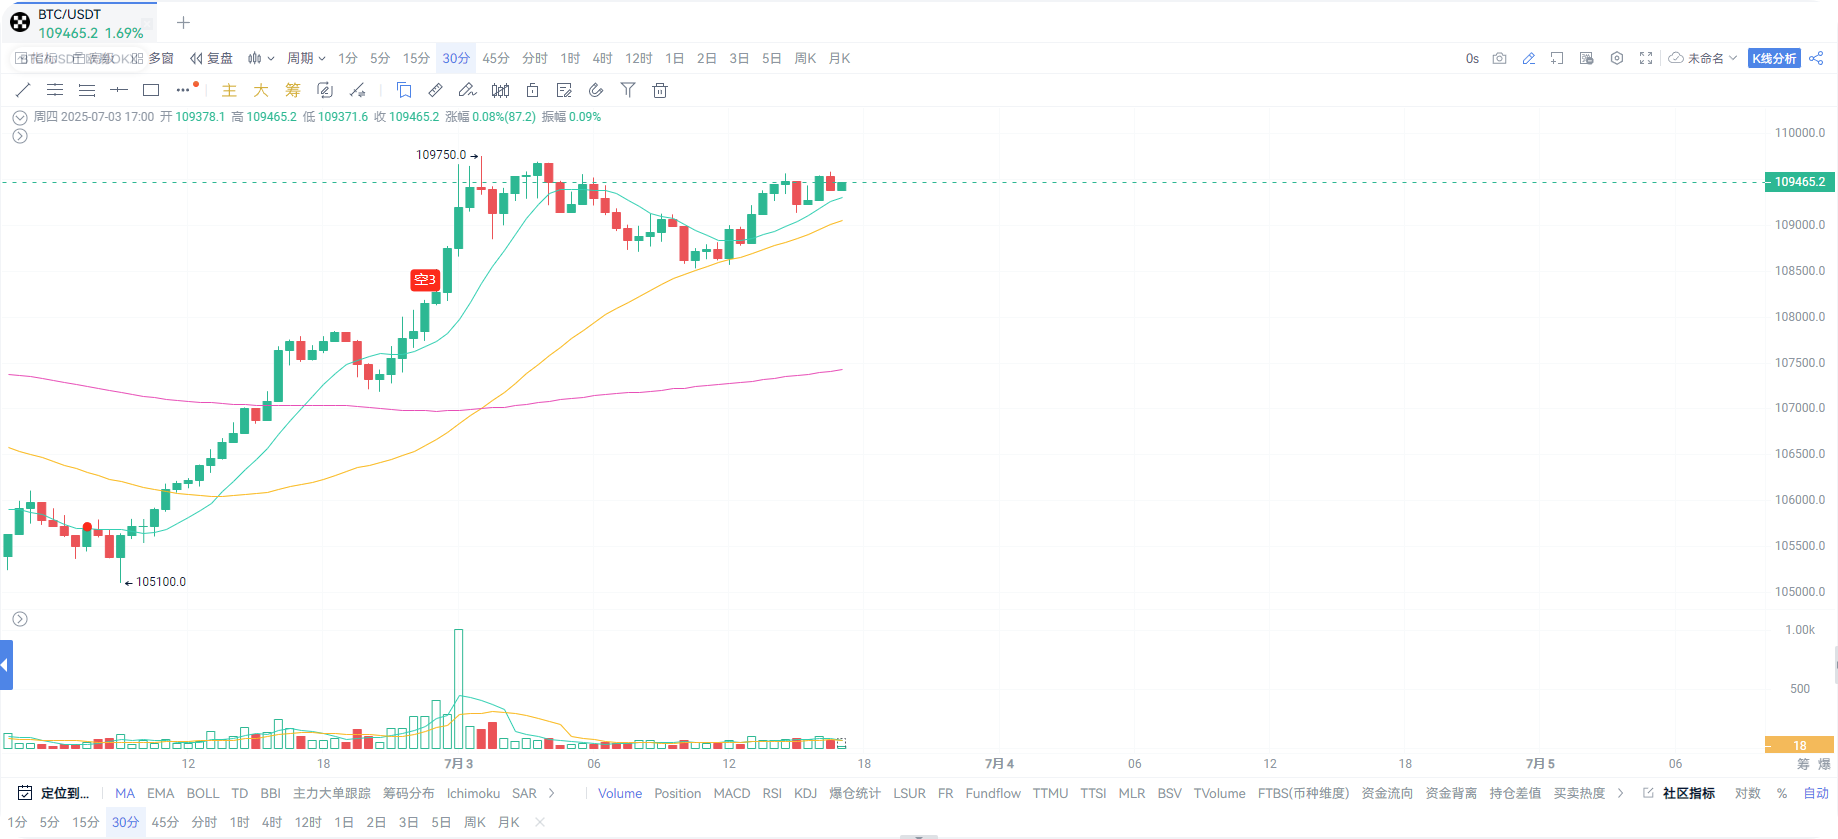Click the K线分析 button

tap(1774, 58)
